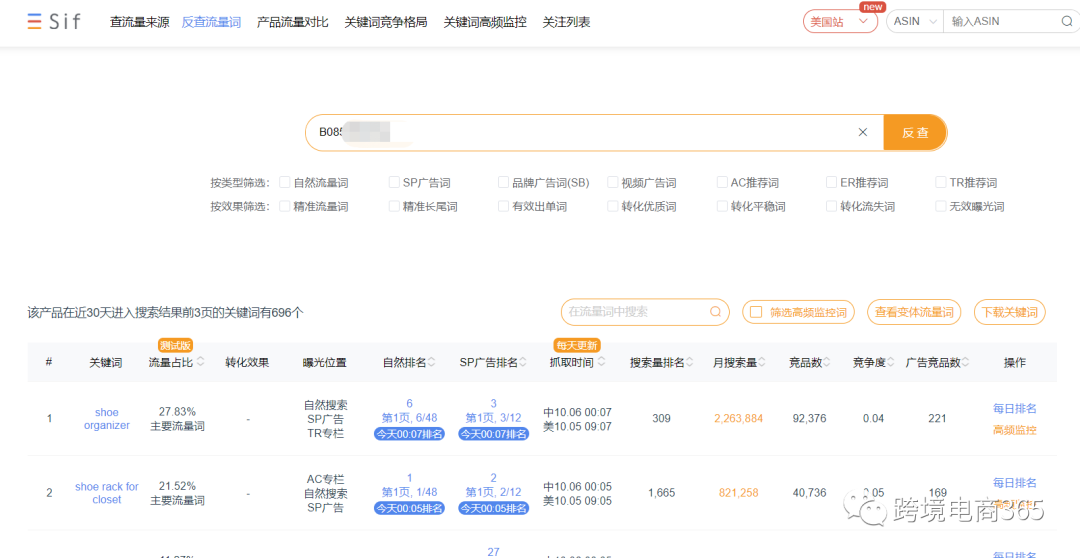The image size is (1080, 558).
Task: Toggle 筛选高频监控词 checkbox button
Action: [798, 312]
